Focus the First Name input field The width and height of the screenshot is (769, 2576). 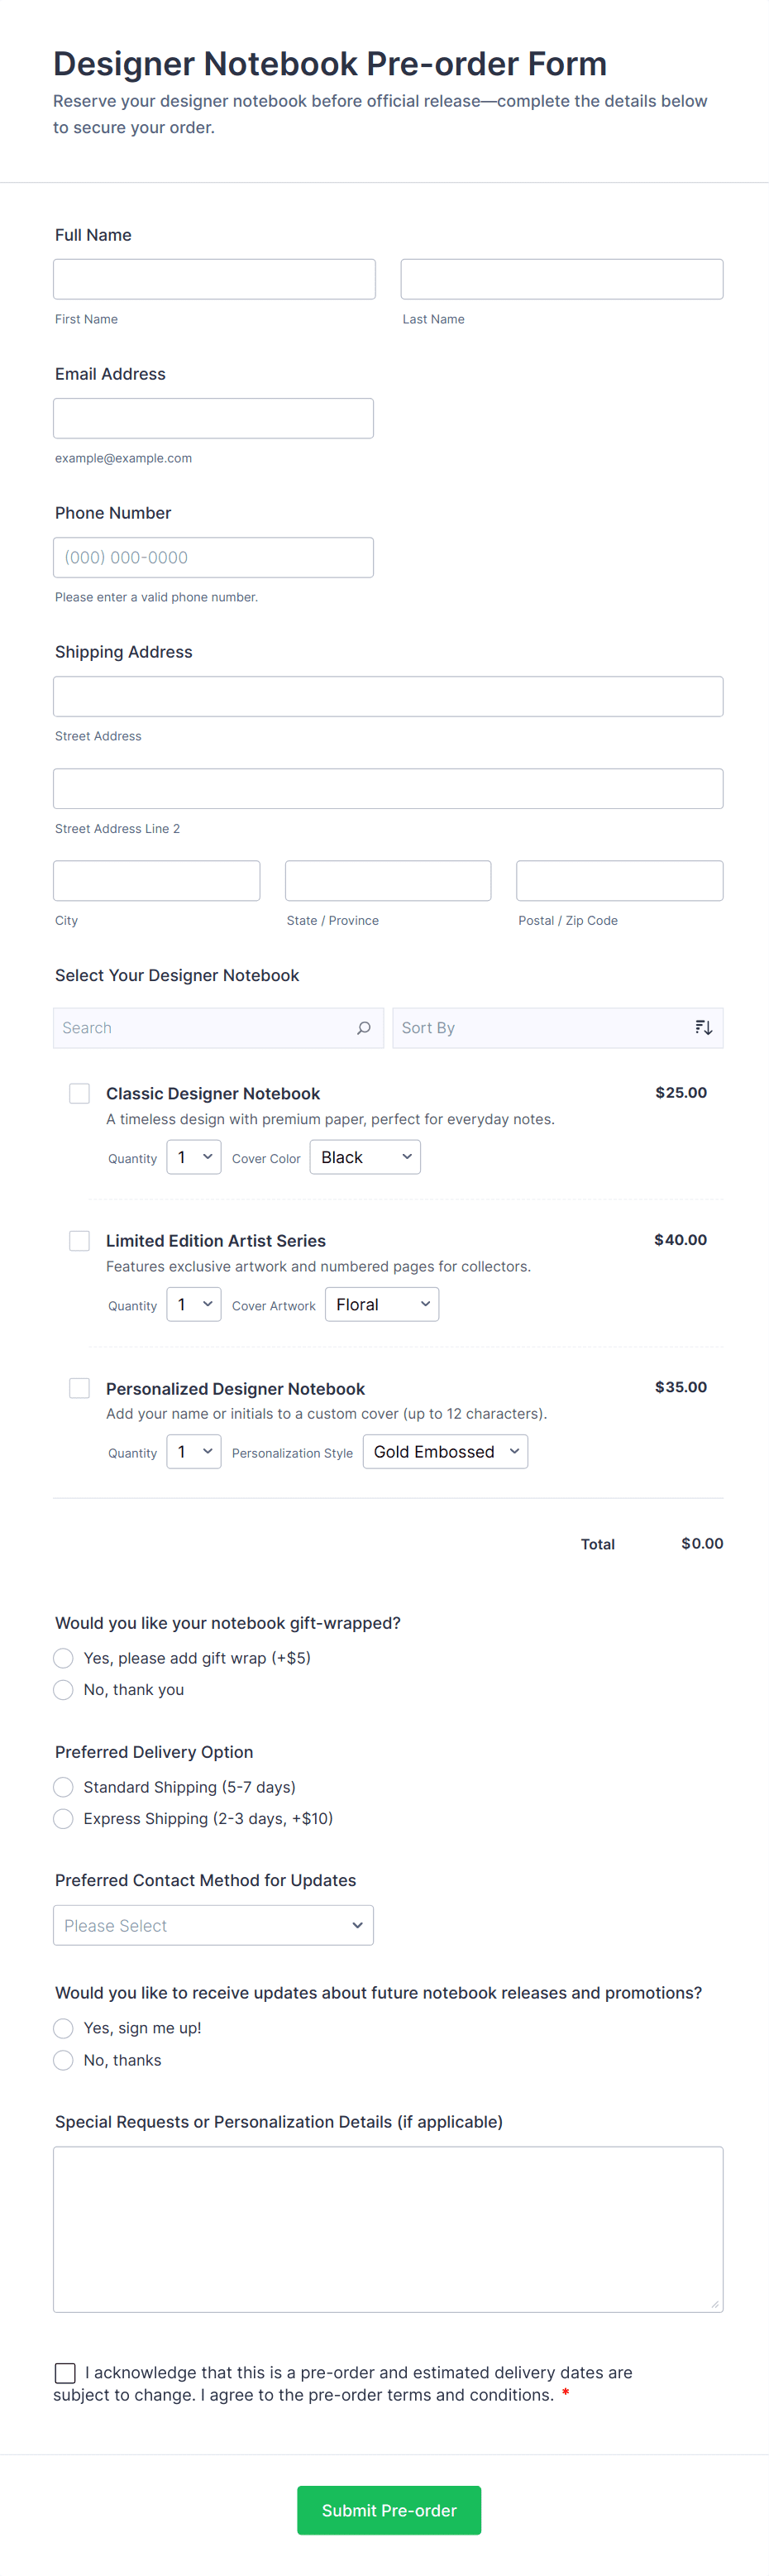(x=214, y=279)
